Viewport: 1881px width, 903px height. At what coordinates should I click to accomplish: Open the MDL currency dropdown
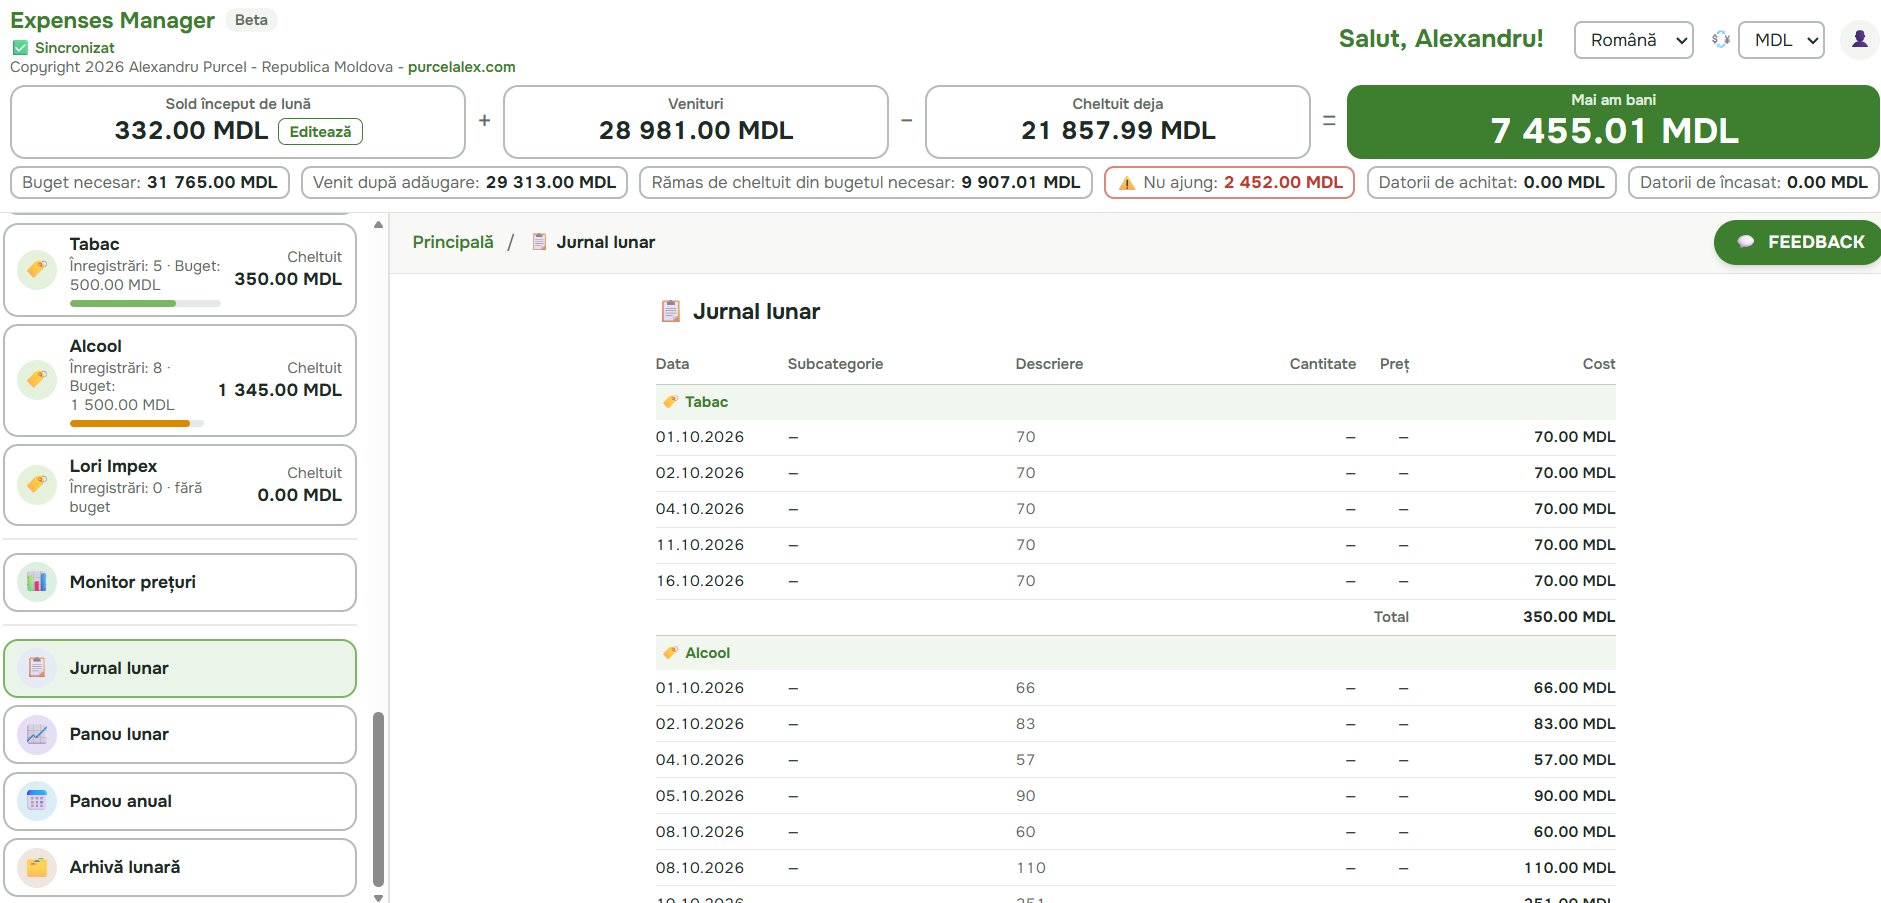(1781, 40)
